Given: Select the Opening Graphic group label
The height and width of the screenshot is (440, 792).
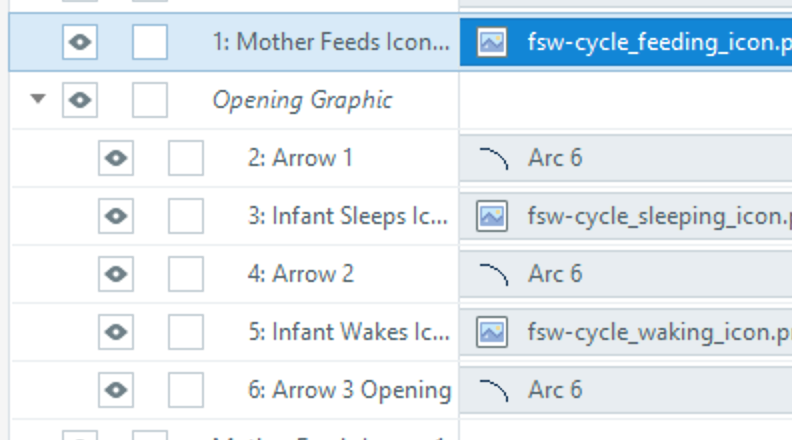Looking at the screenshot, I should pyautogui.click(x=302, y=100).
